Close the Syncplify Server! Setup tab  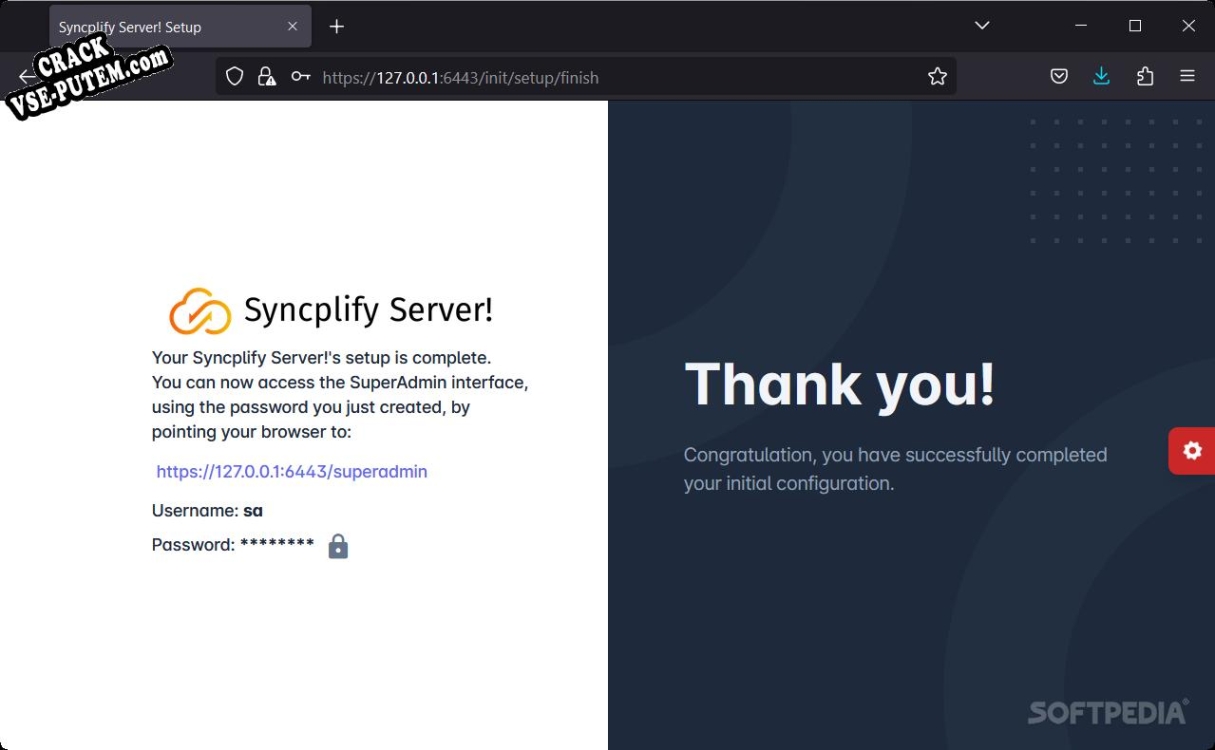tap(292, 27)
